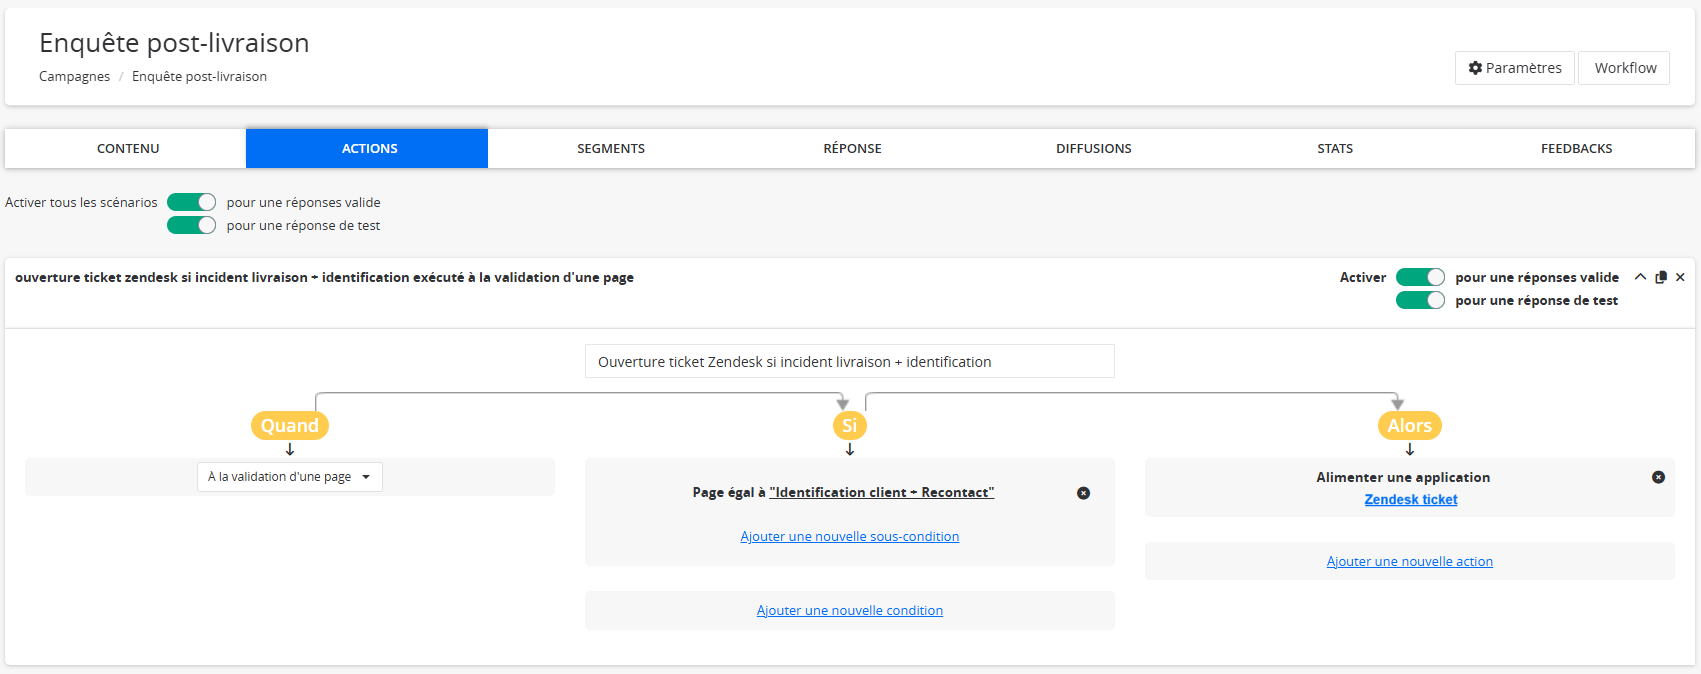Open the Workflow button
The image size is (1701, 674).
(1625, 68)
